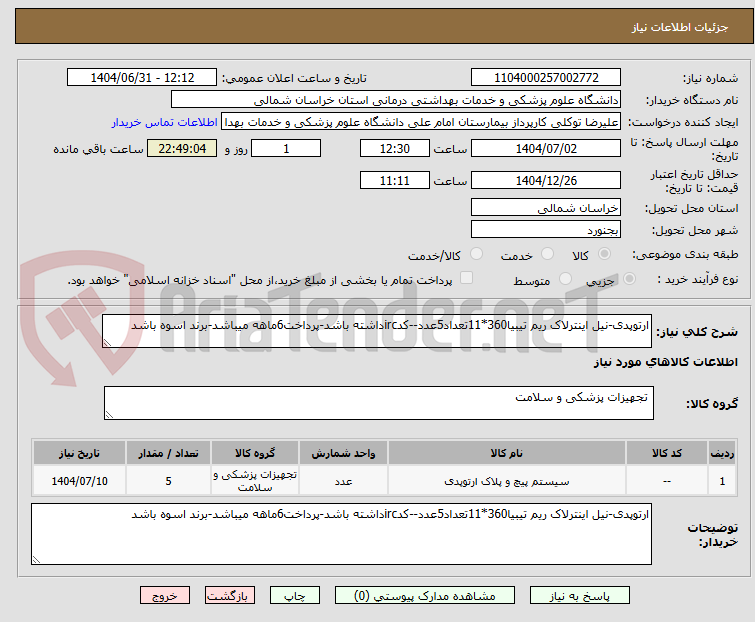Click the واحد شمارش column header

343,453
